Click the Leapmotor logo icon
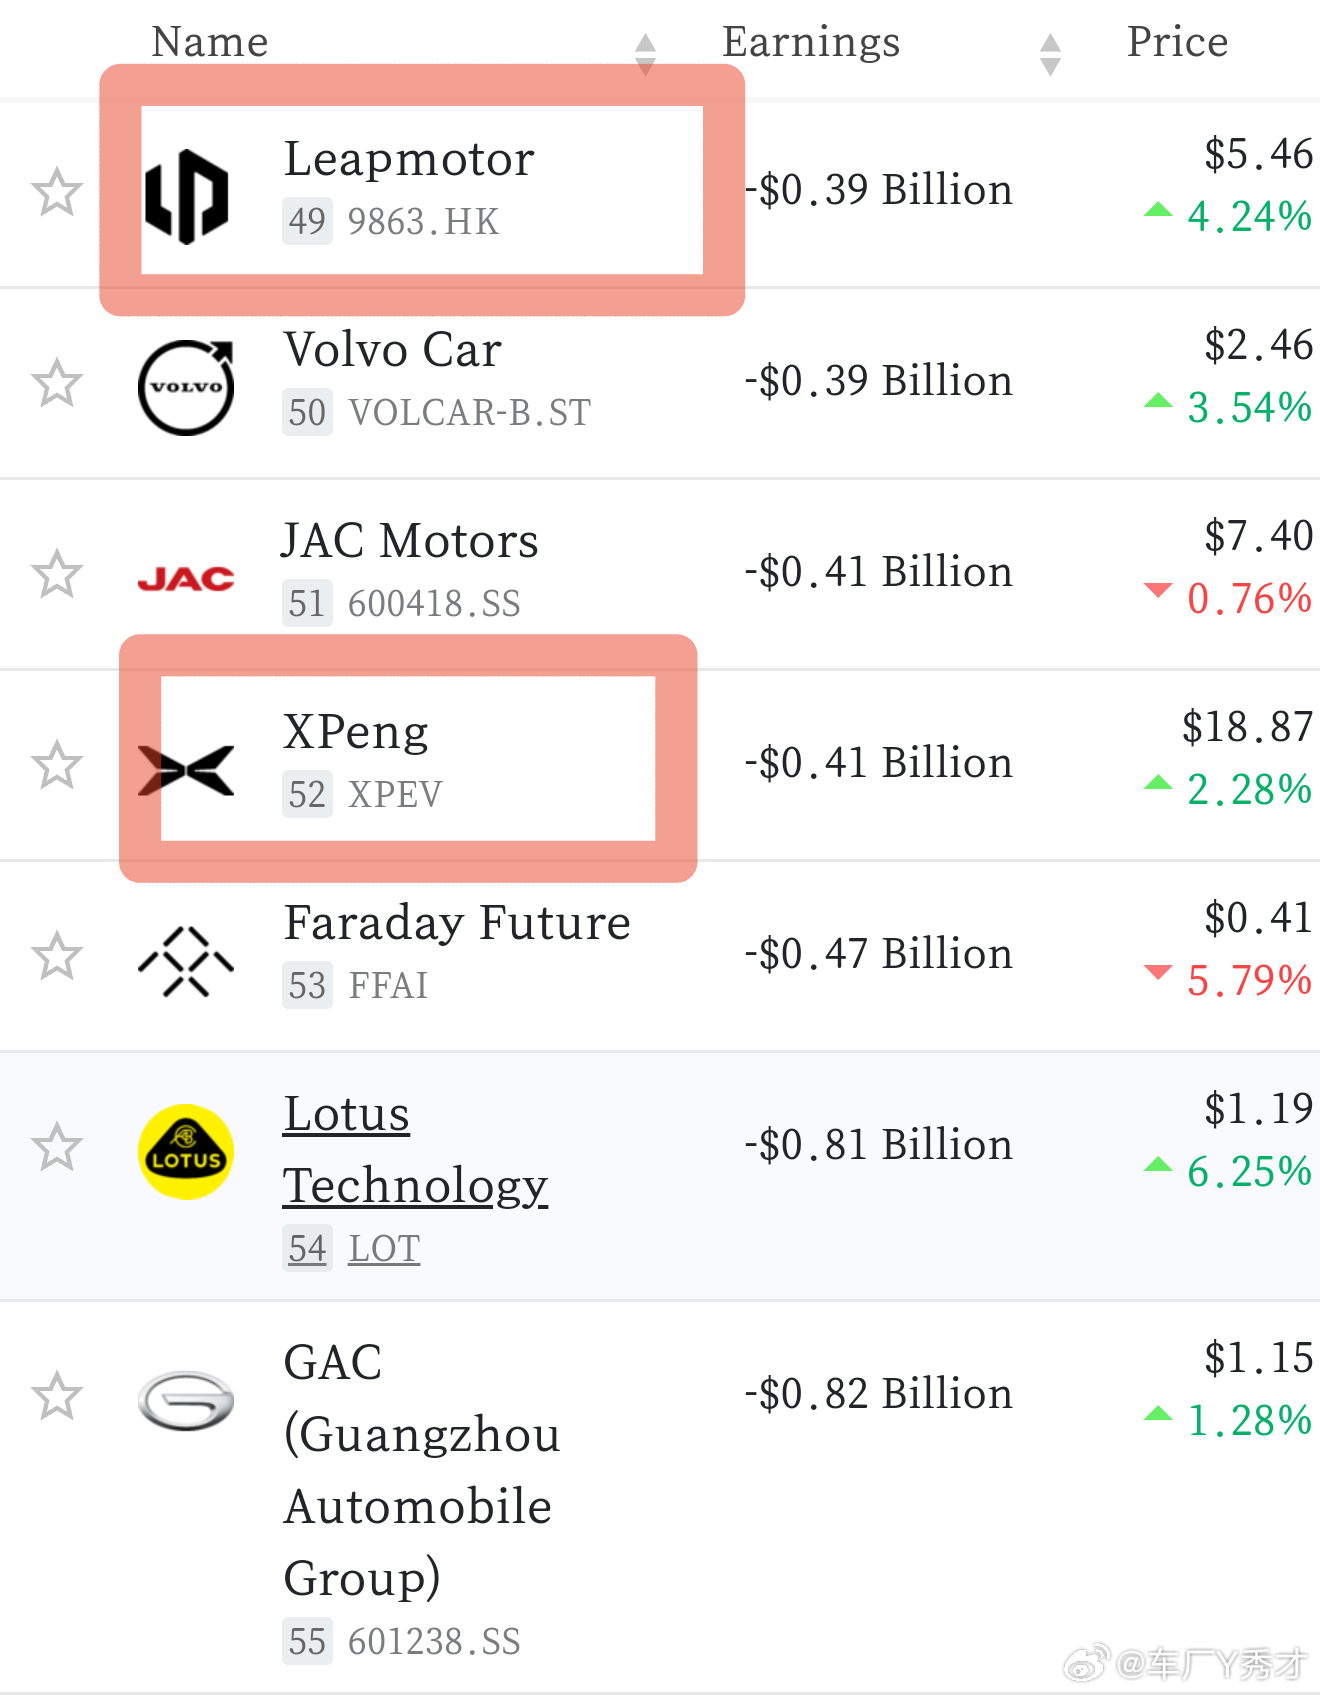The height and width of the screenshot is (1695, 1320). click(186, 196)
